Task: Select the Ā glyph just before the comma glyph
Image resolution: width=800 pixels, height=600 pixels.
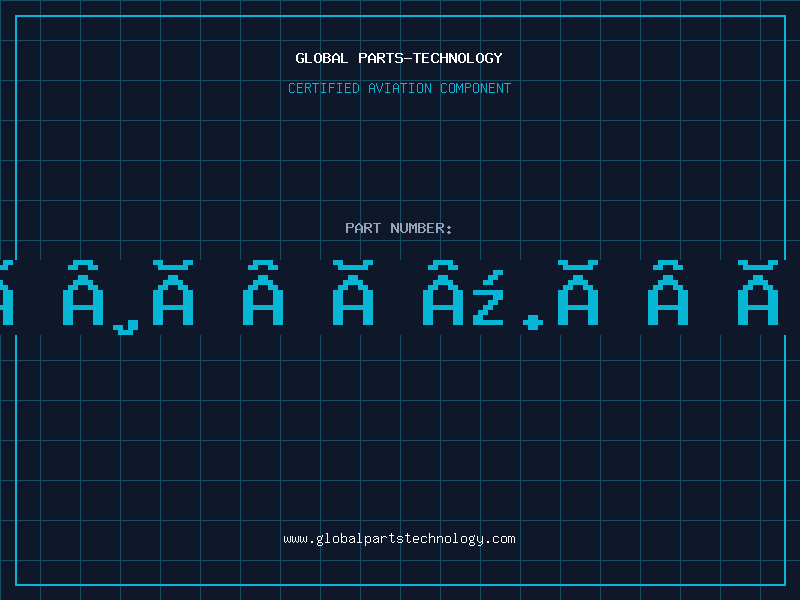Action: click(x=83, y=293)
